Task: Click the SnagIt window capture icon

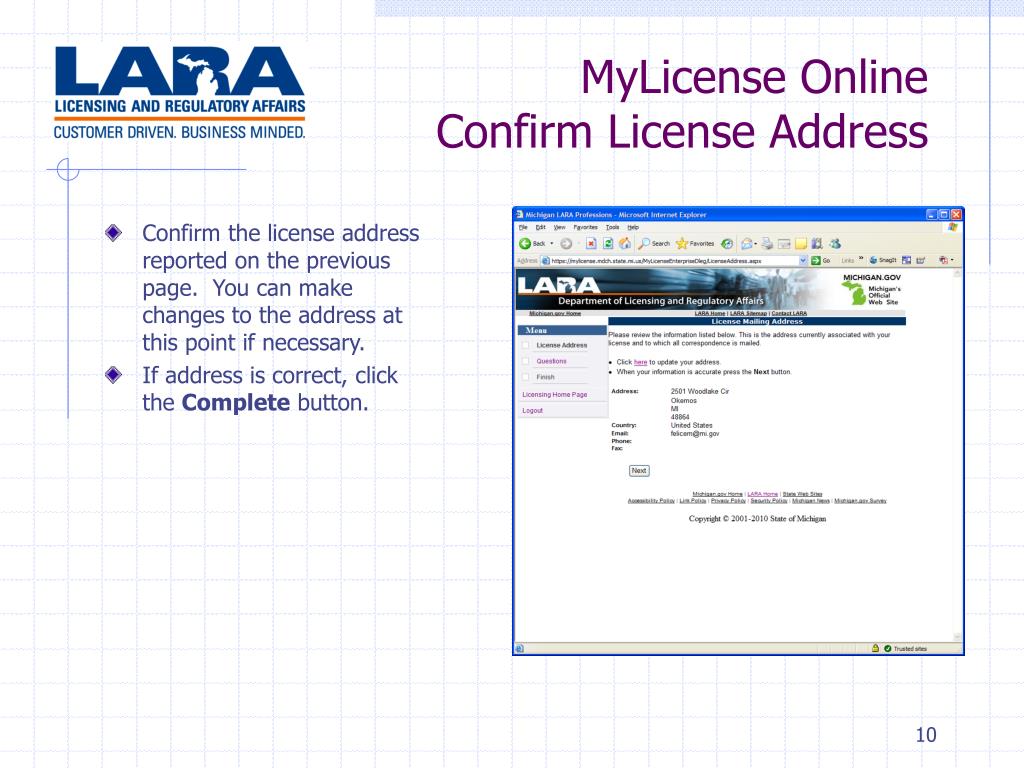Action: pos(906,260)
